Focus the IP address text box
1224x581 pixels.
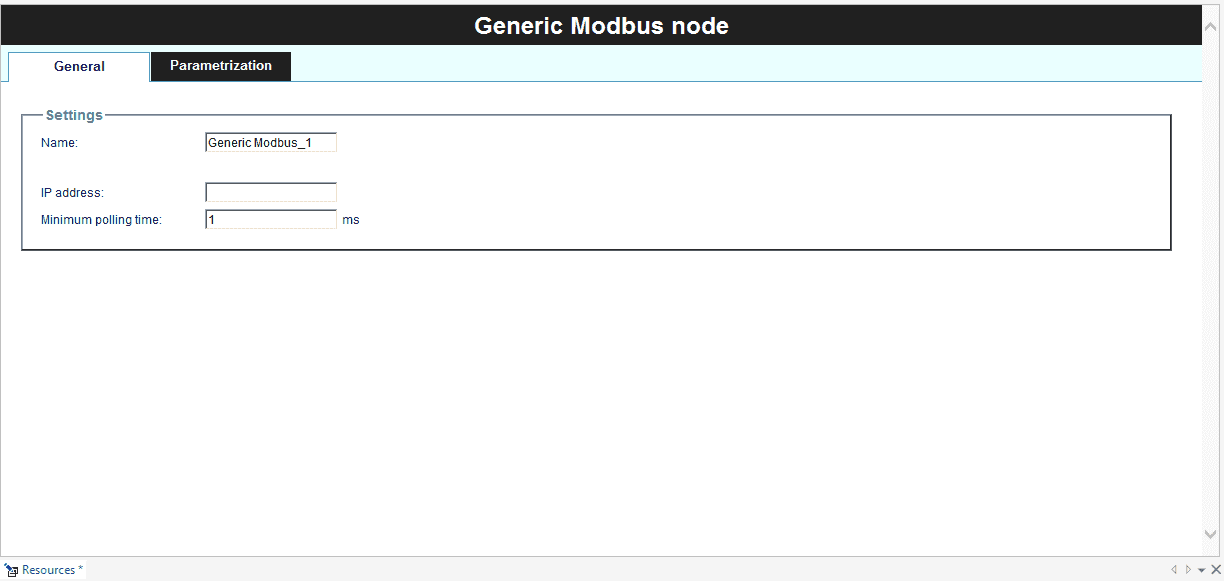point(271,192)
